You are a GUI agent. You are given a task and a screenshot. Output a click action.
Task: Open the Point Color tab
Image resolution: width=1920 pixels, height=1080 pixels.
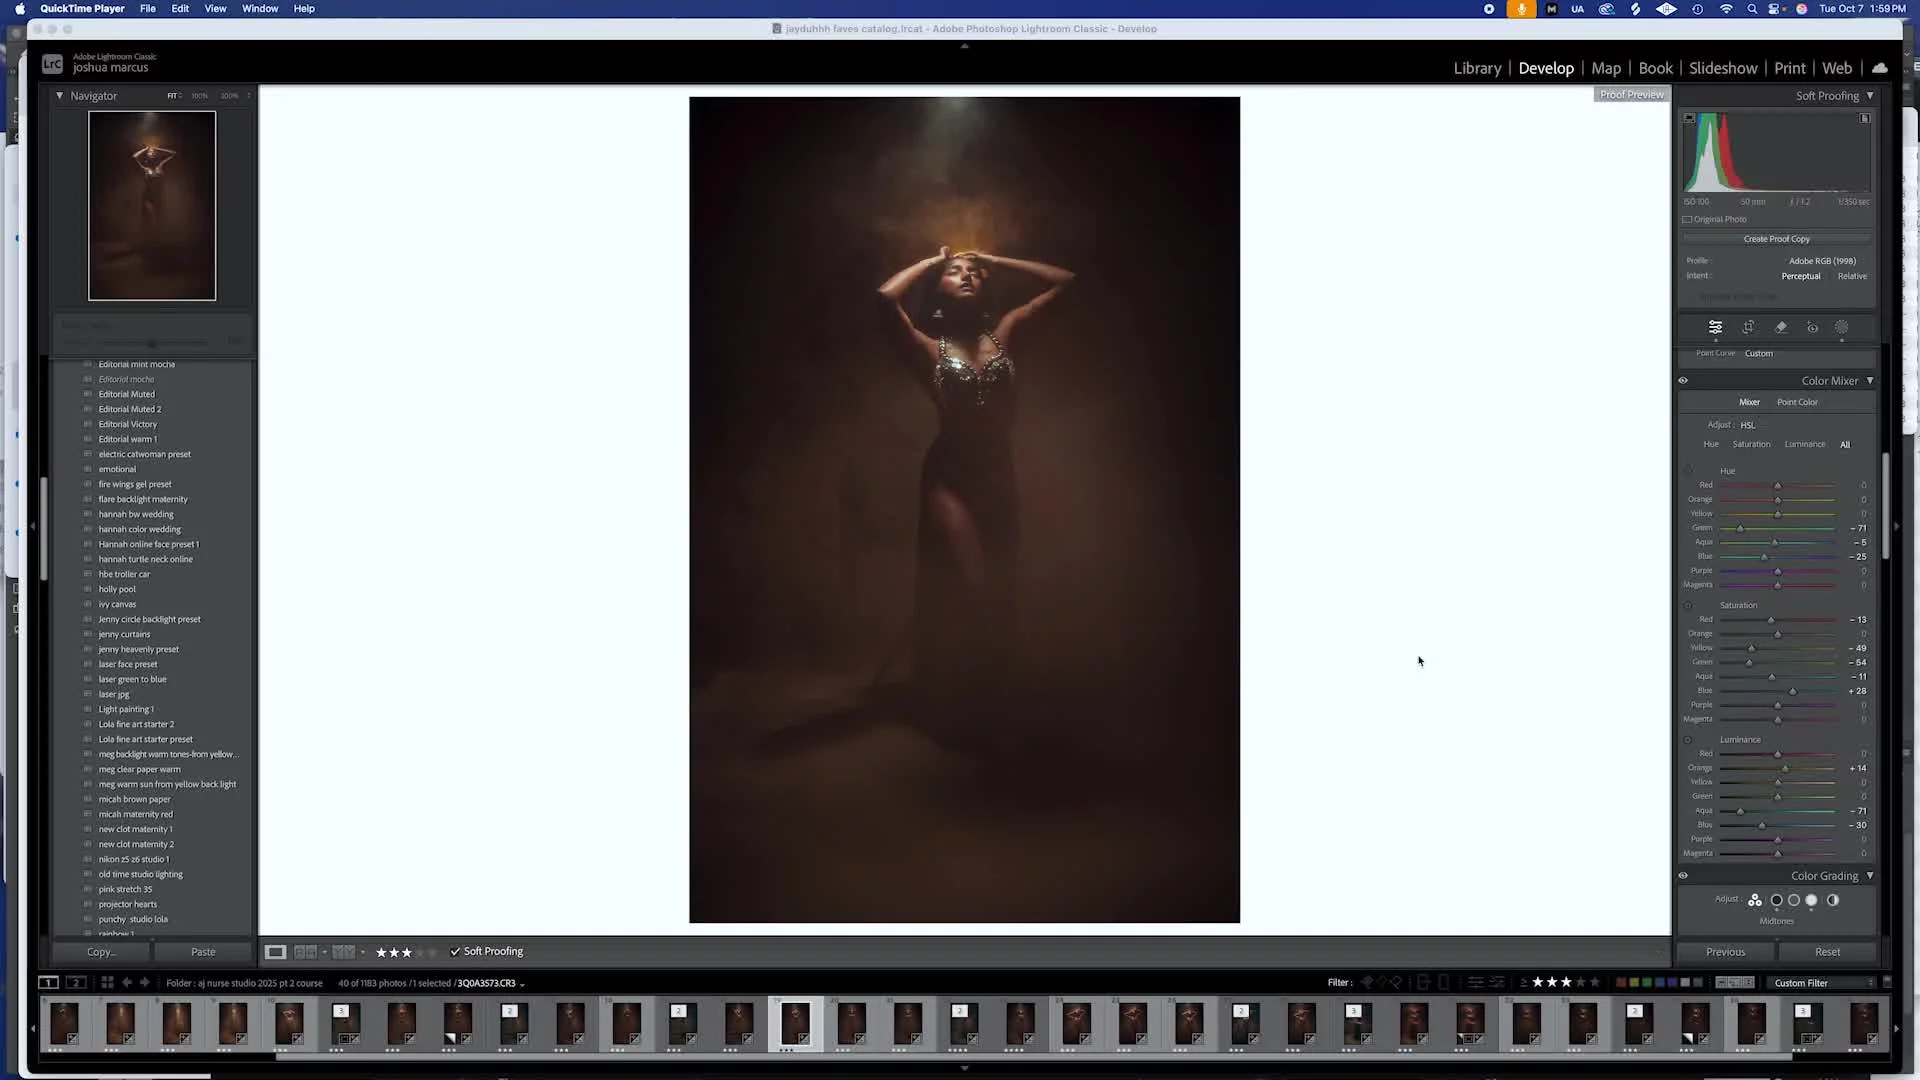coord(1796,402)
